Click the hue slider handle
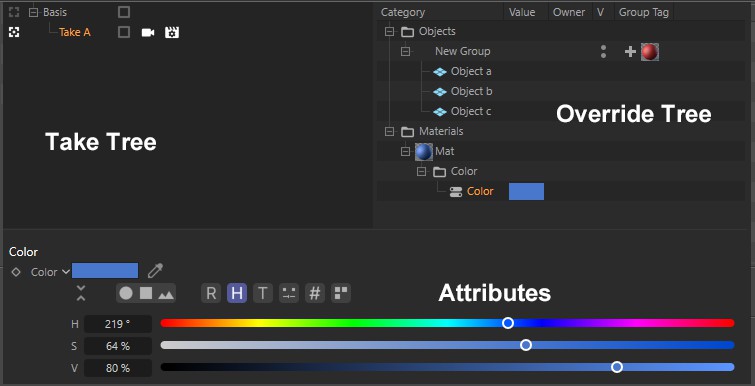The image size is (755, 386). (508, 323)
